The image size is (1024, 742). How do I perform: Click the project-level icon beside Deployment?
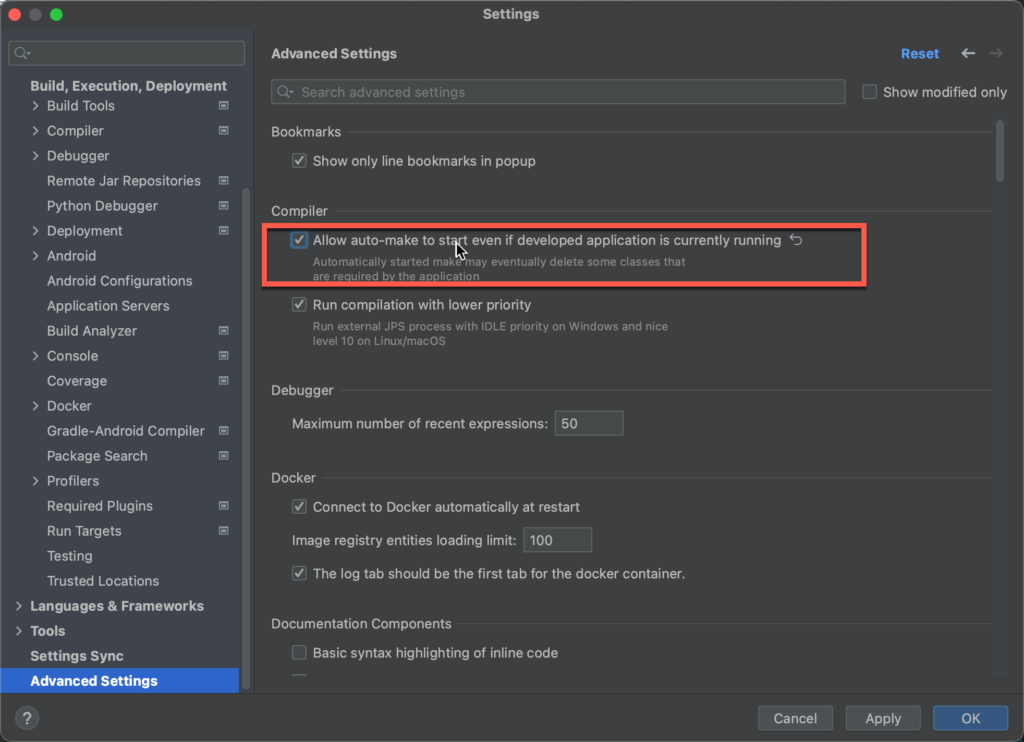(x=223, y=231)
